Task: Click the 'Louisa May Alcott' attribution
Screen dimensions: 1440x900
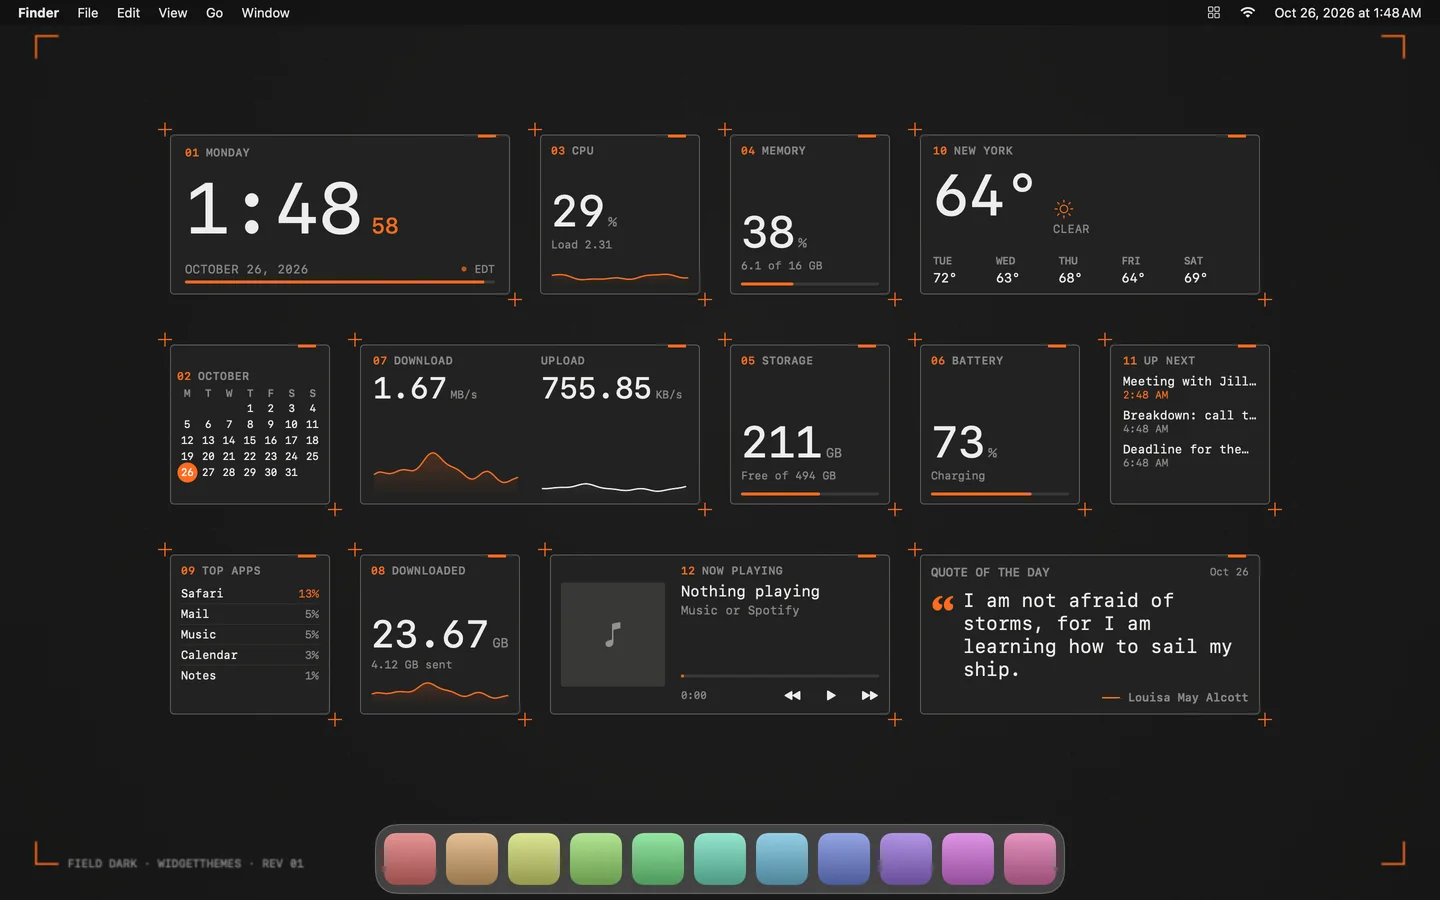Action: pos(1188,697)
